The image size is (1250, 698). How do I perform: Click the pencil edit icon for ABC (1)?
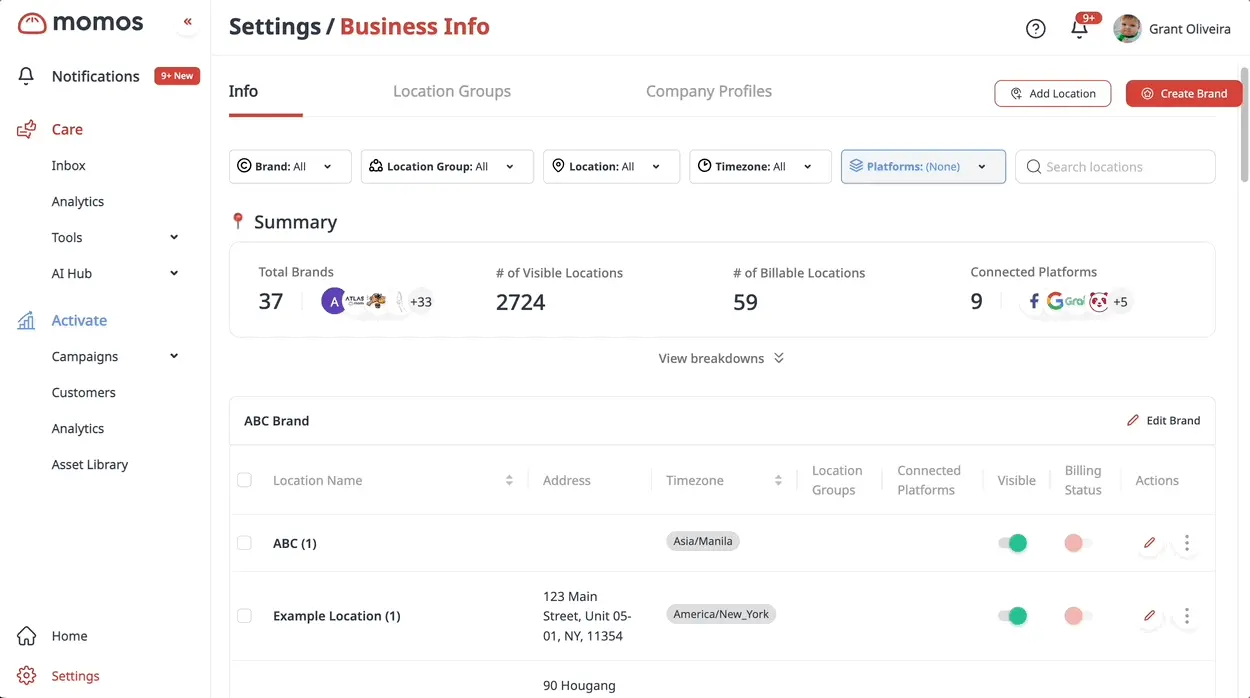pyautogui.click(x=1149, y=543)
